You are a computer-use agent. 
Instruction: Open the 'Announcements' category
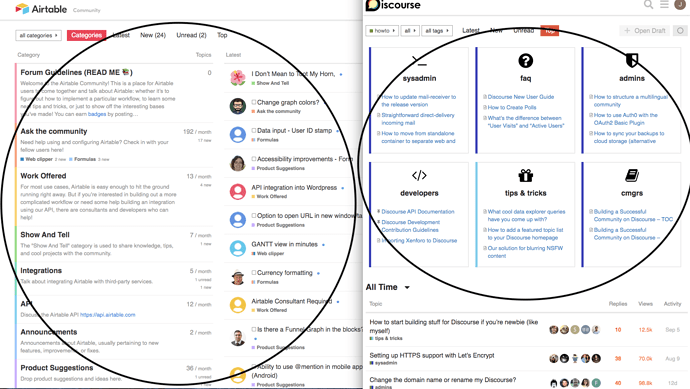pyautogui.click(x=48, y=332)
